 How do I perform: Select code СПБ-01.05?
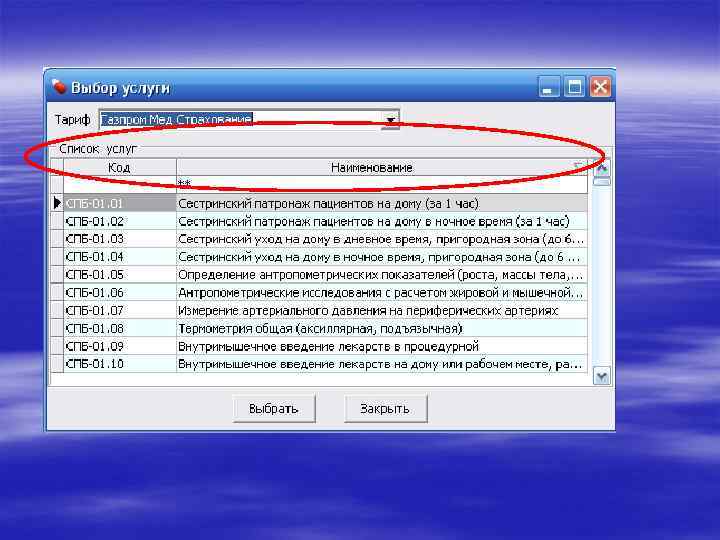[119, 275]
